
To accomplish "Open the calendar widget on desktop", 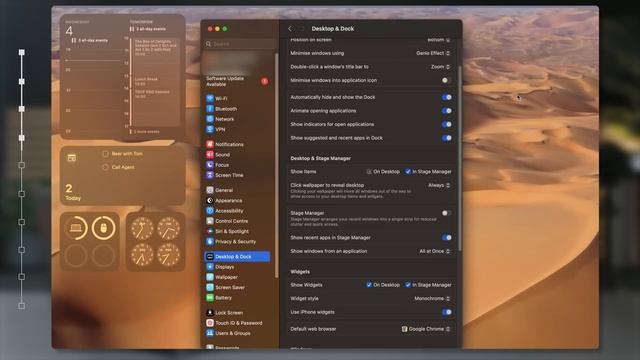I will tap(123, 76).
